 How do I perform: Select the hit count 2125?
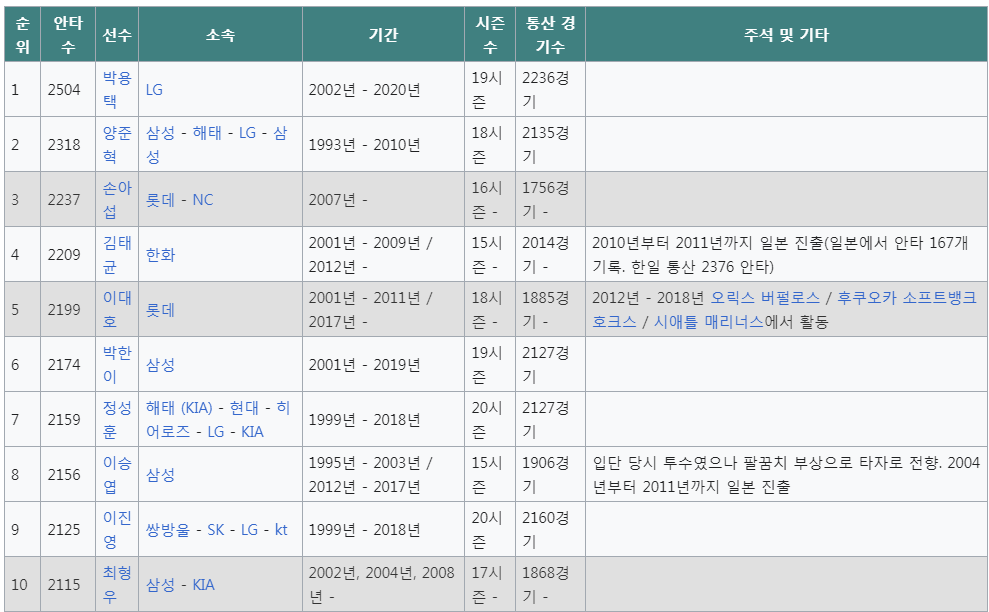(x=64, y=529)
